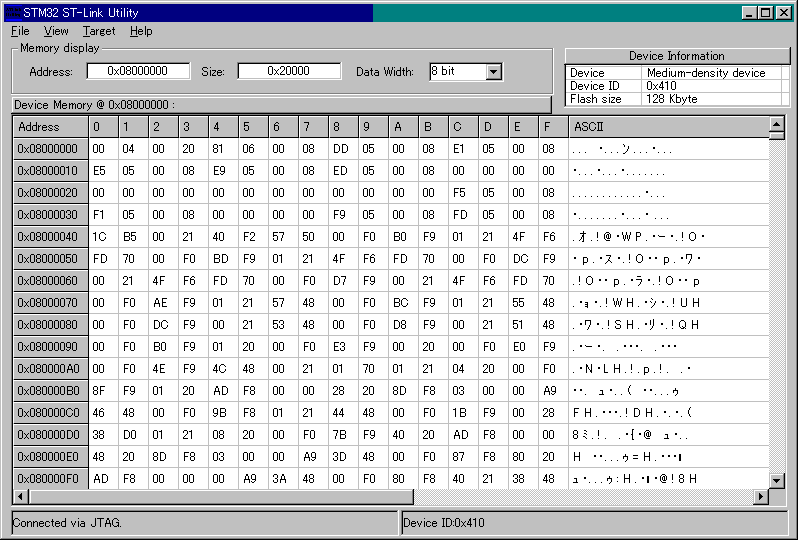
Task: Click 'Device ID:0x410' status bar entry
Action: pyautogui.click(x=444, y=523)
